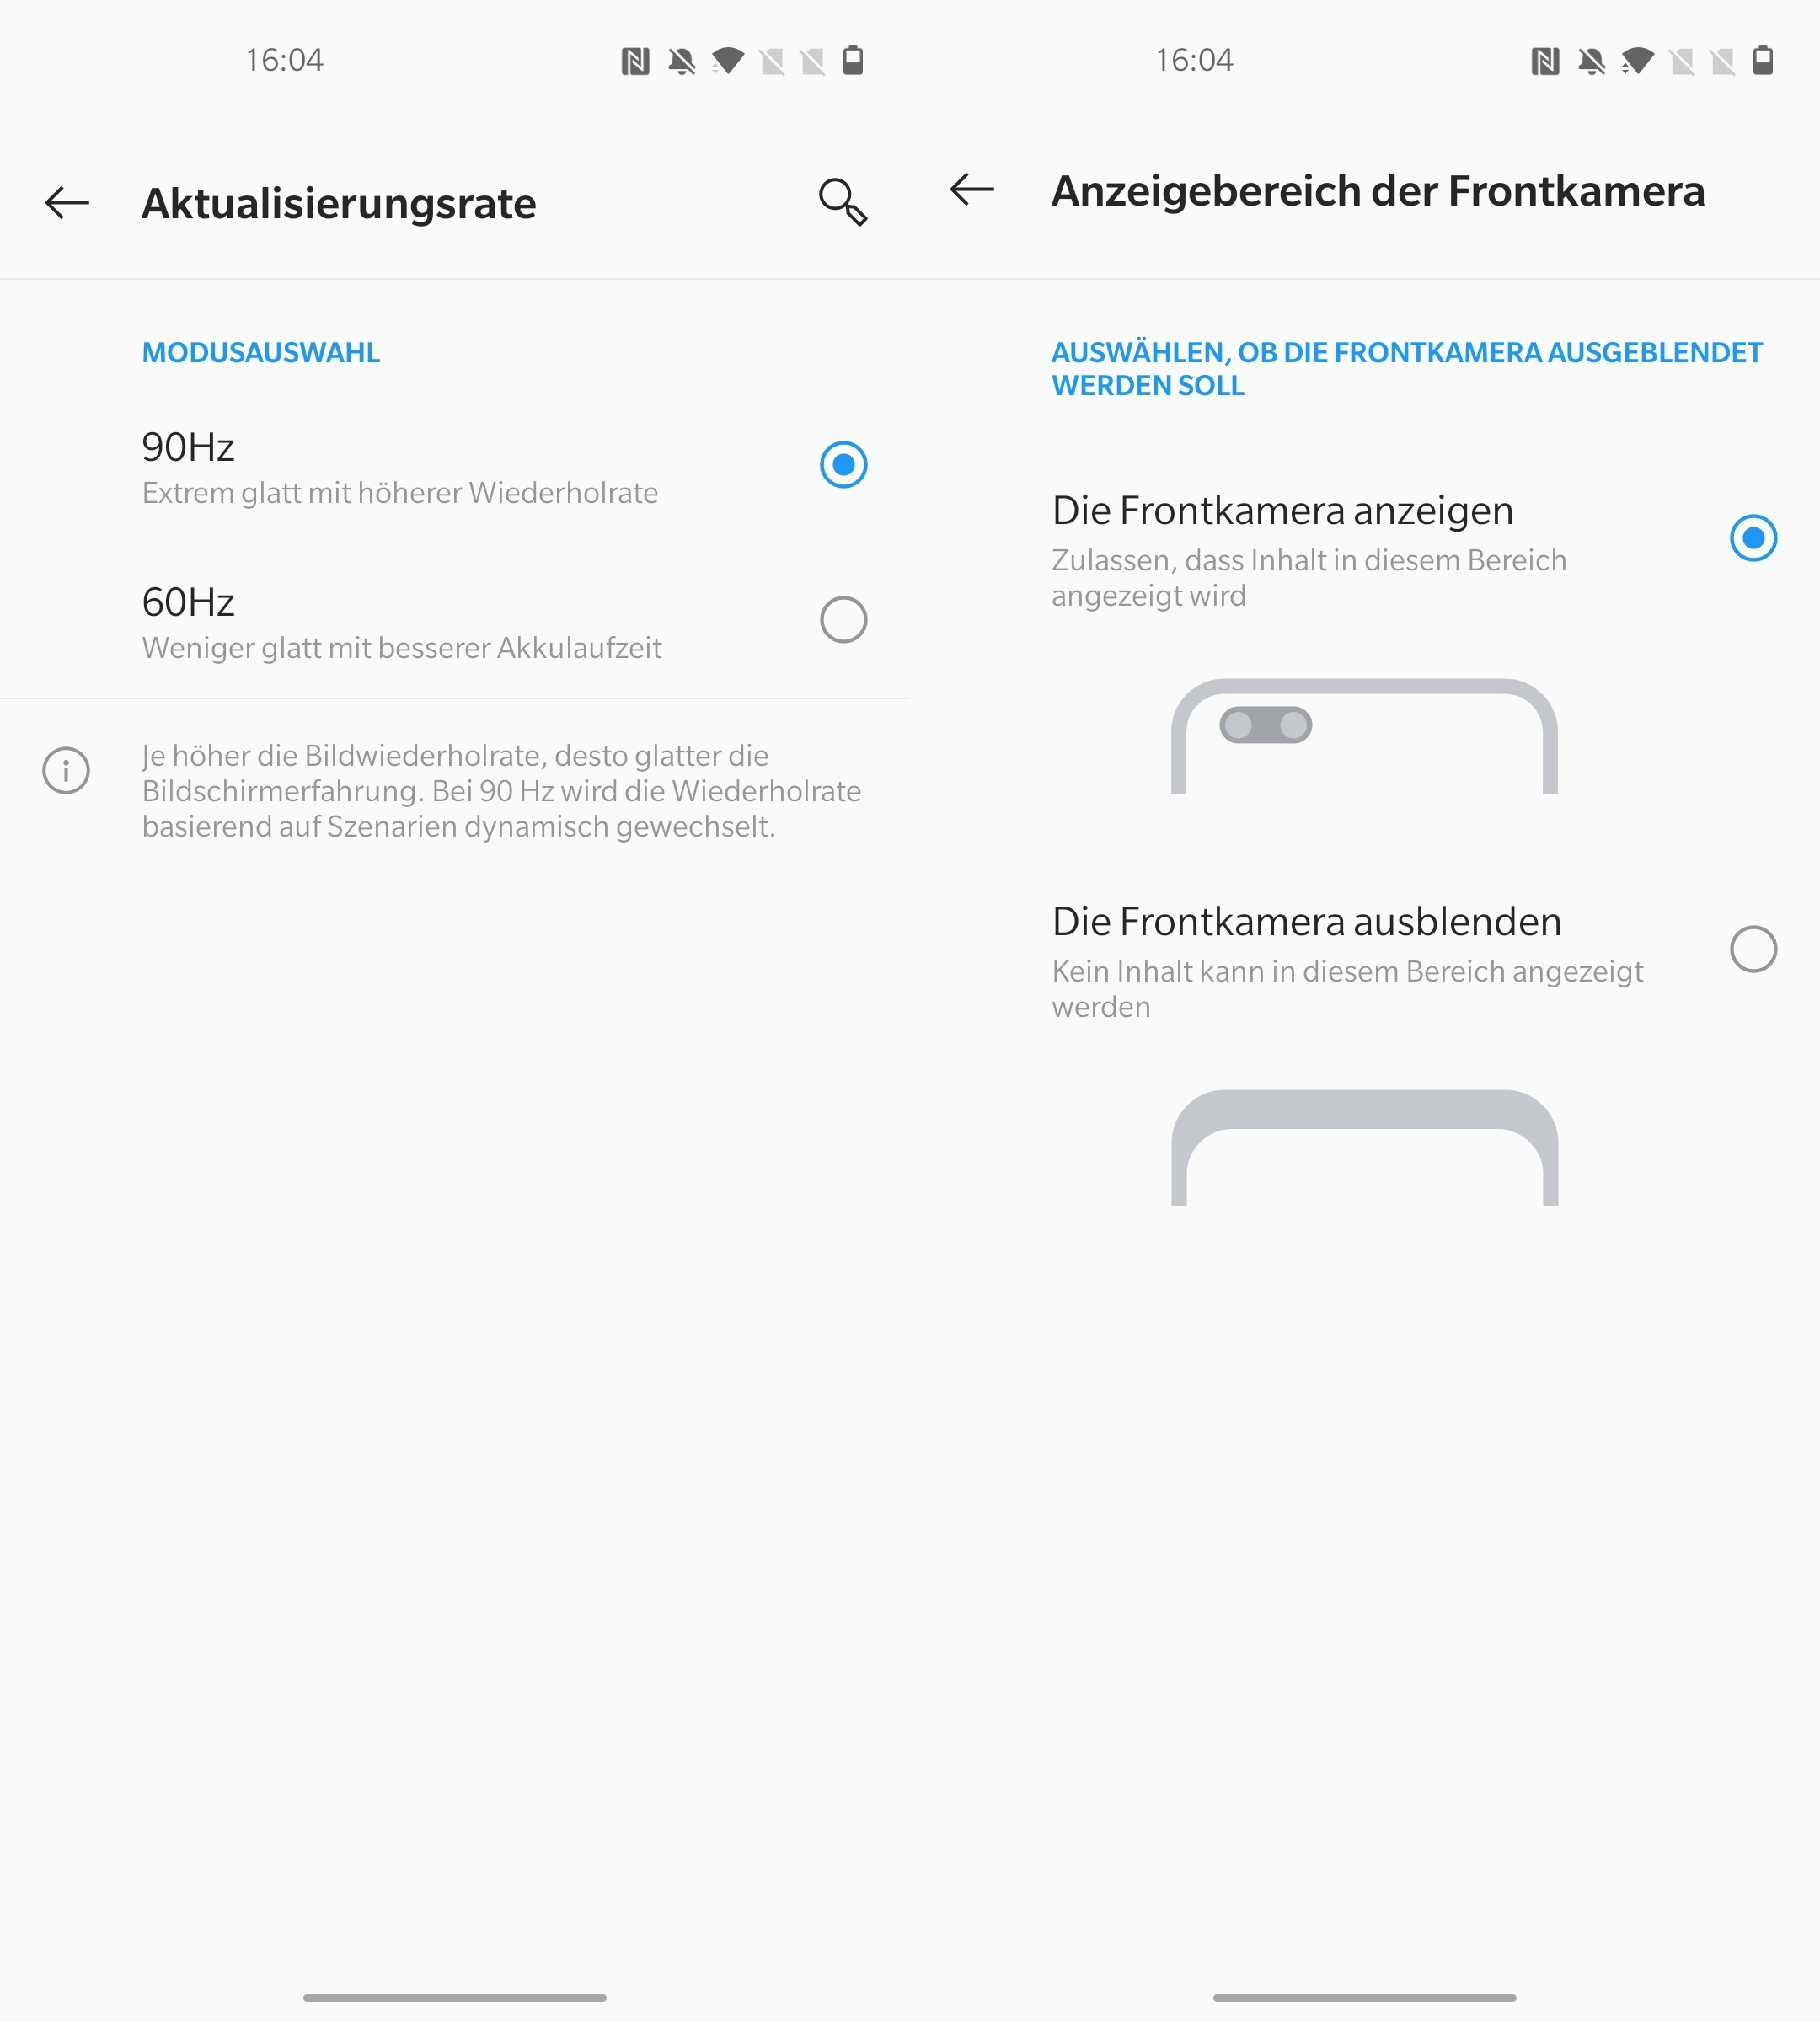The height and width of the screenshot is (2022, 1820).
Task: Go back from Anzeigebereich der Frontkamera
Action: coord(972,189)
